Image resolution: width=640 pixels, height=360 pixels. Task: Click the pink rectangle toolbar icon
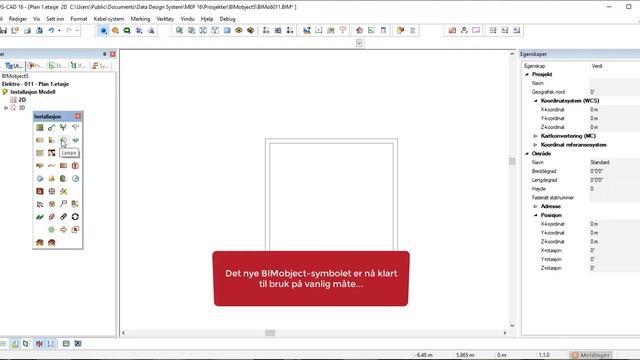point(476,30)
